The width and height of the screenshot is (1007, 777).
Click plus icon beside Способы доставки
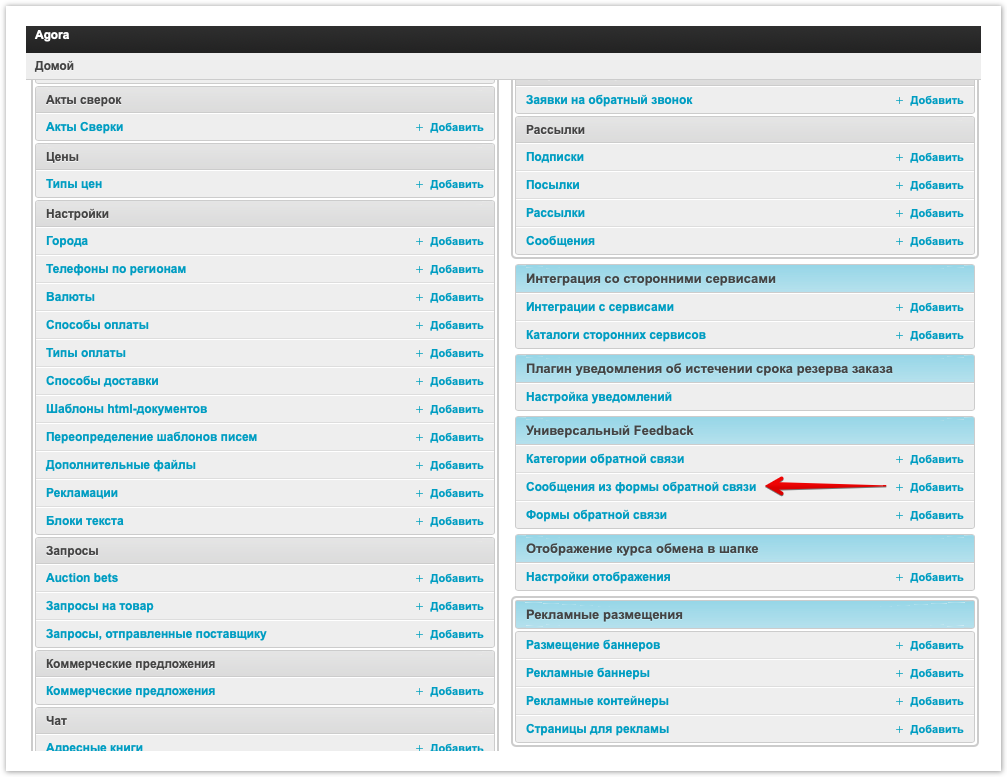coord(419,381)
